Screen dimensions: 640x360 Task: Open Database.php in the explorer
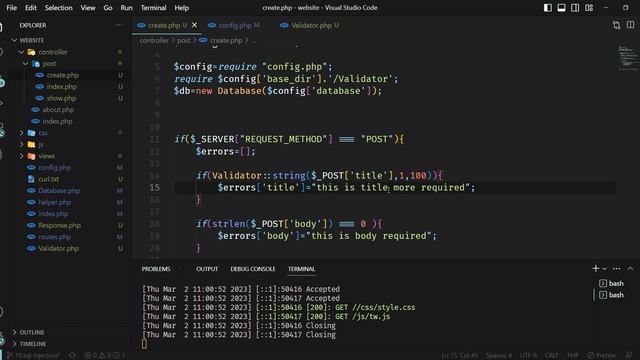click(x=59, y=191)
